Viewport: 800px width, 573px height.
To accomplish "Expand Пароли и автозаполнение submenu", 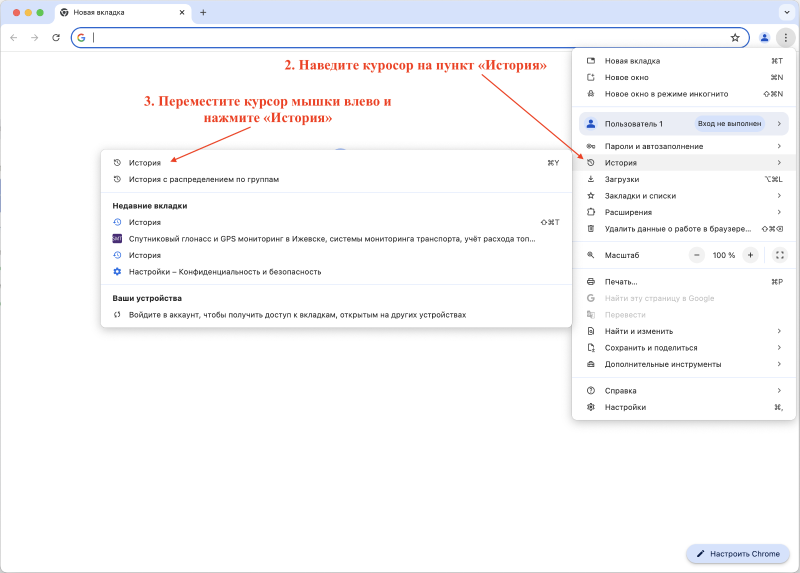I will pos(684,146).
